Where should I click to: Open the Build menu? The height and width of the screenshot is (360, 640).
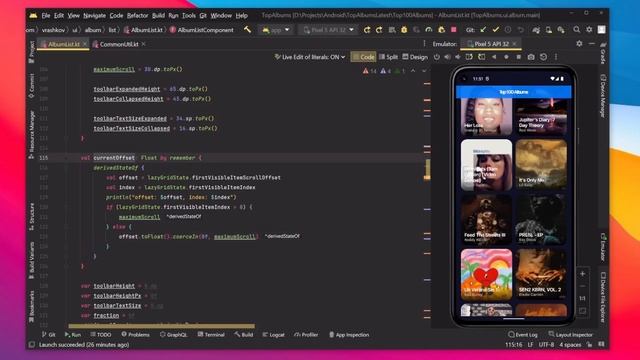click(158, 16)
